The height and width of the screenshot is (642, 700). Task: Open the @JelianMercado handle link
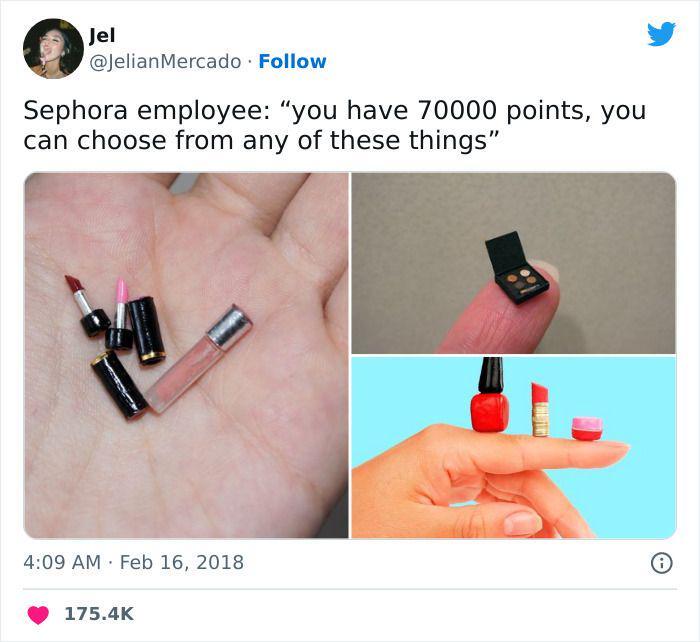click(165, 62)
